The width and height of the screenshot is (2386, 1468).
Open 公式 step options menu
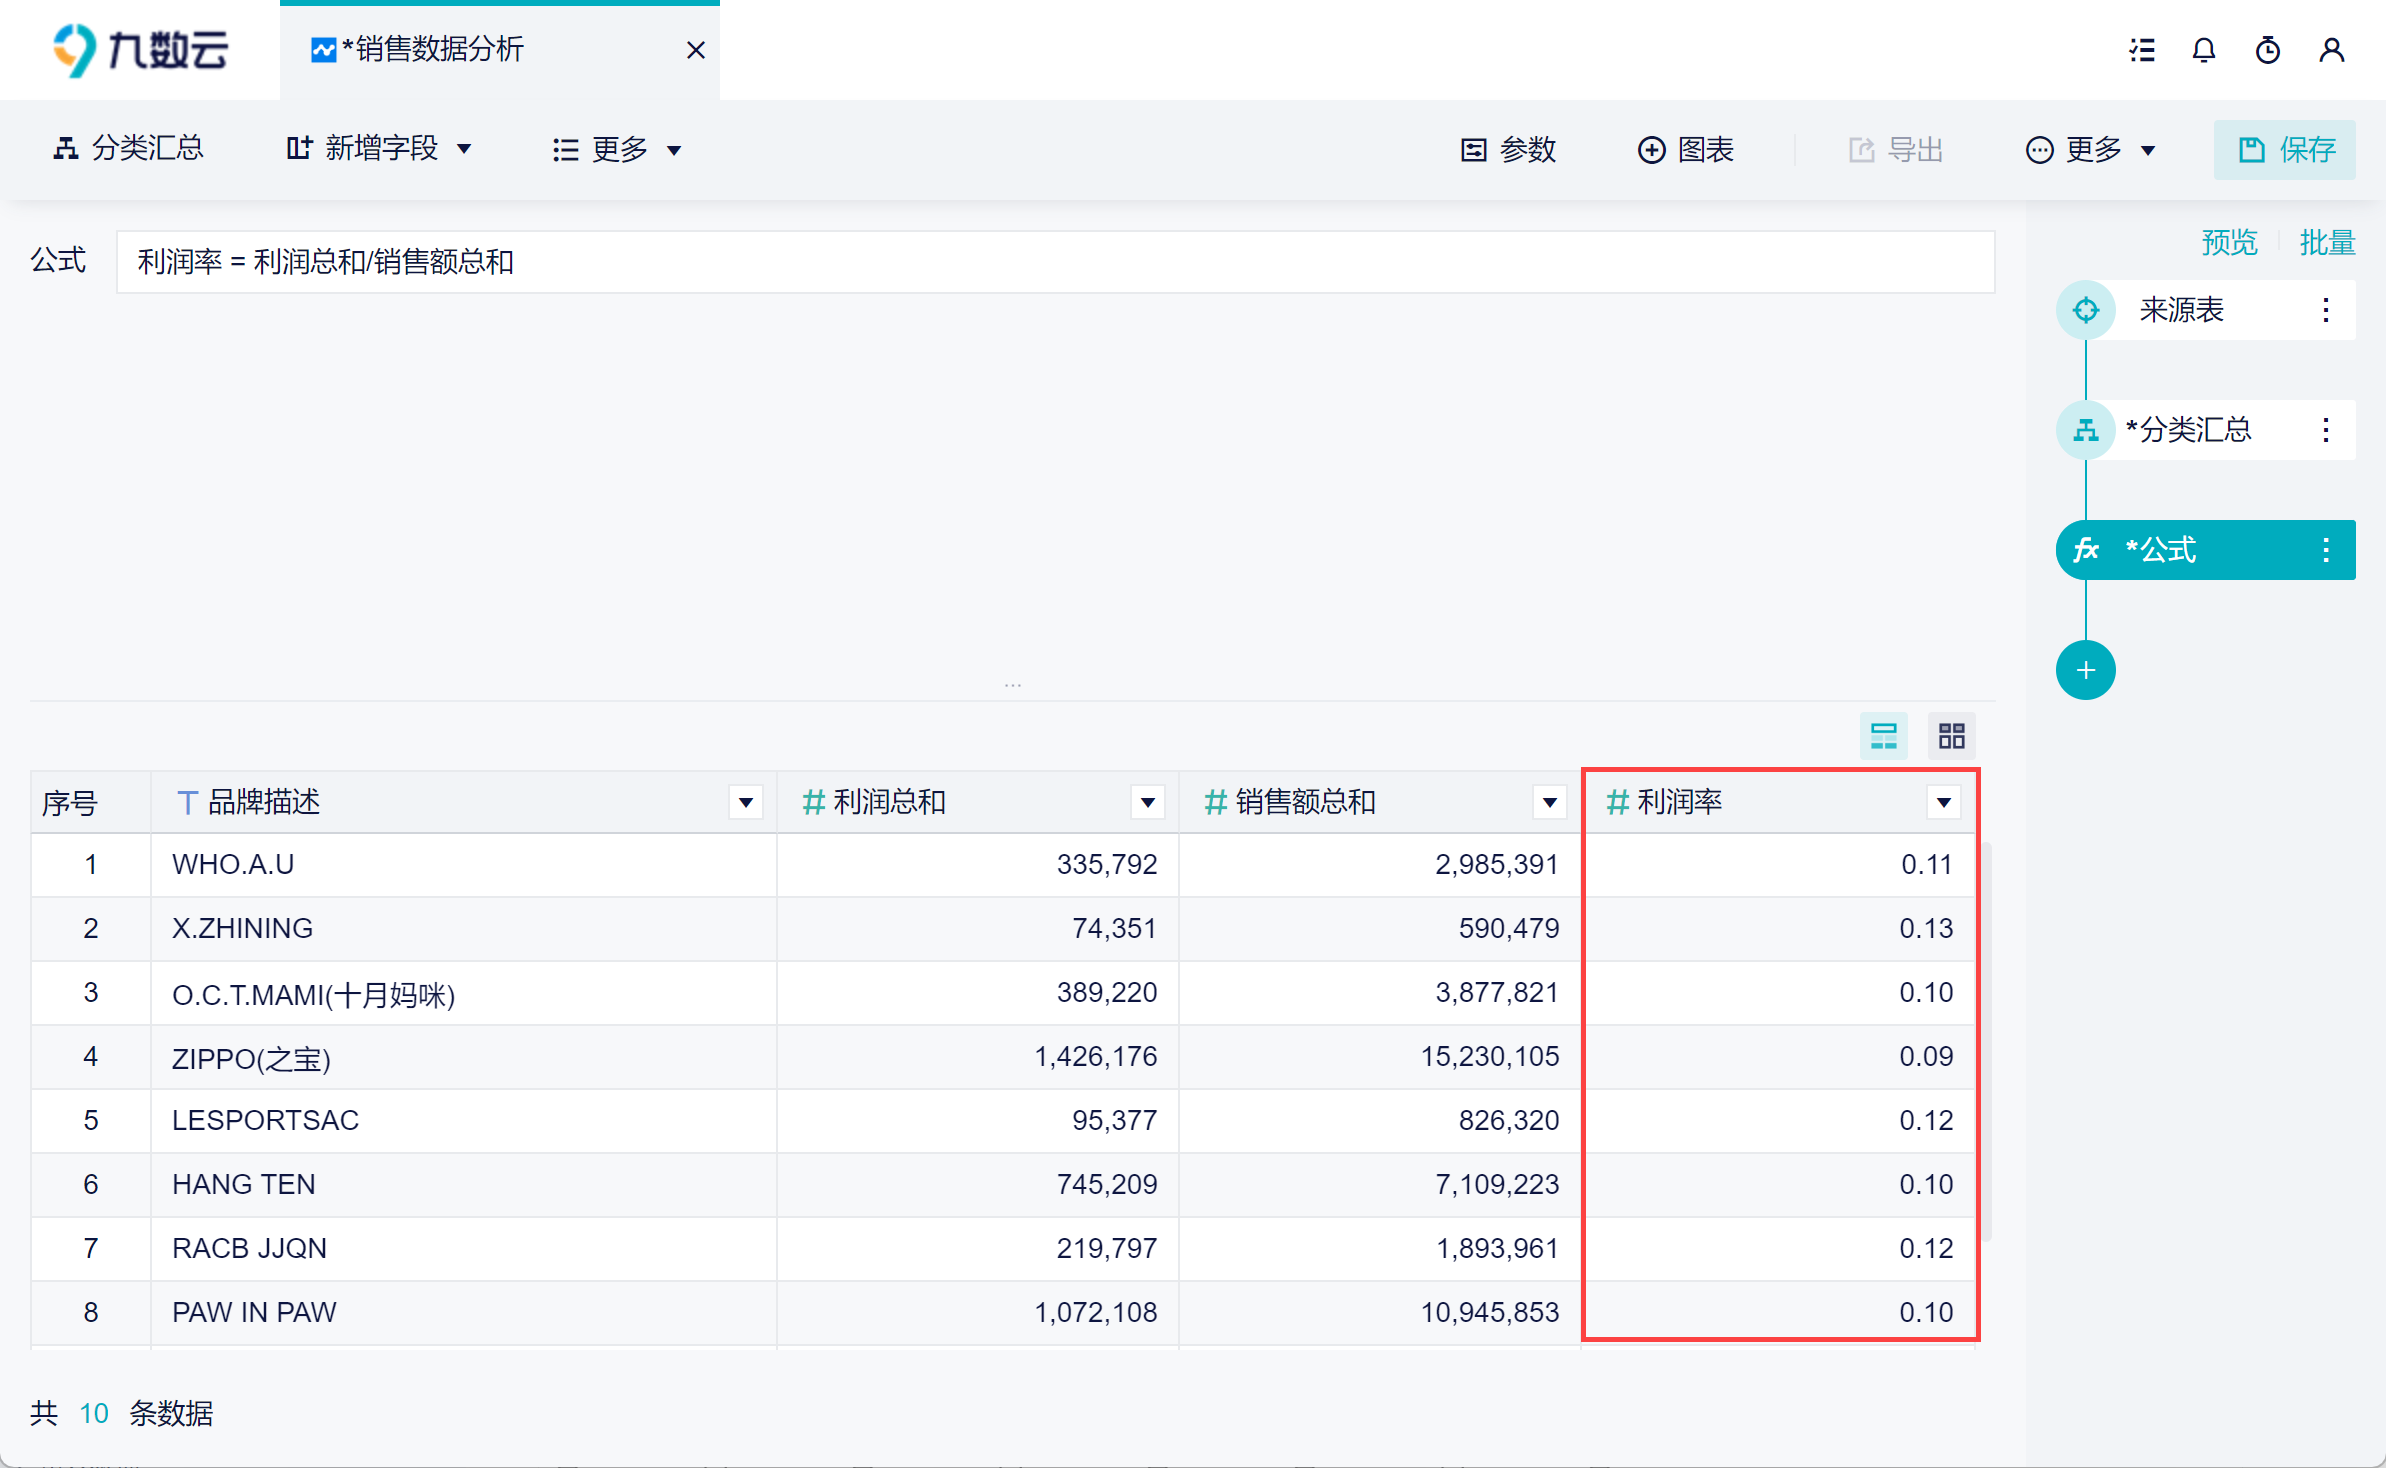(x=2326, y=550)
